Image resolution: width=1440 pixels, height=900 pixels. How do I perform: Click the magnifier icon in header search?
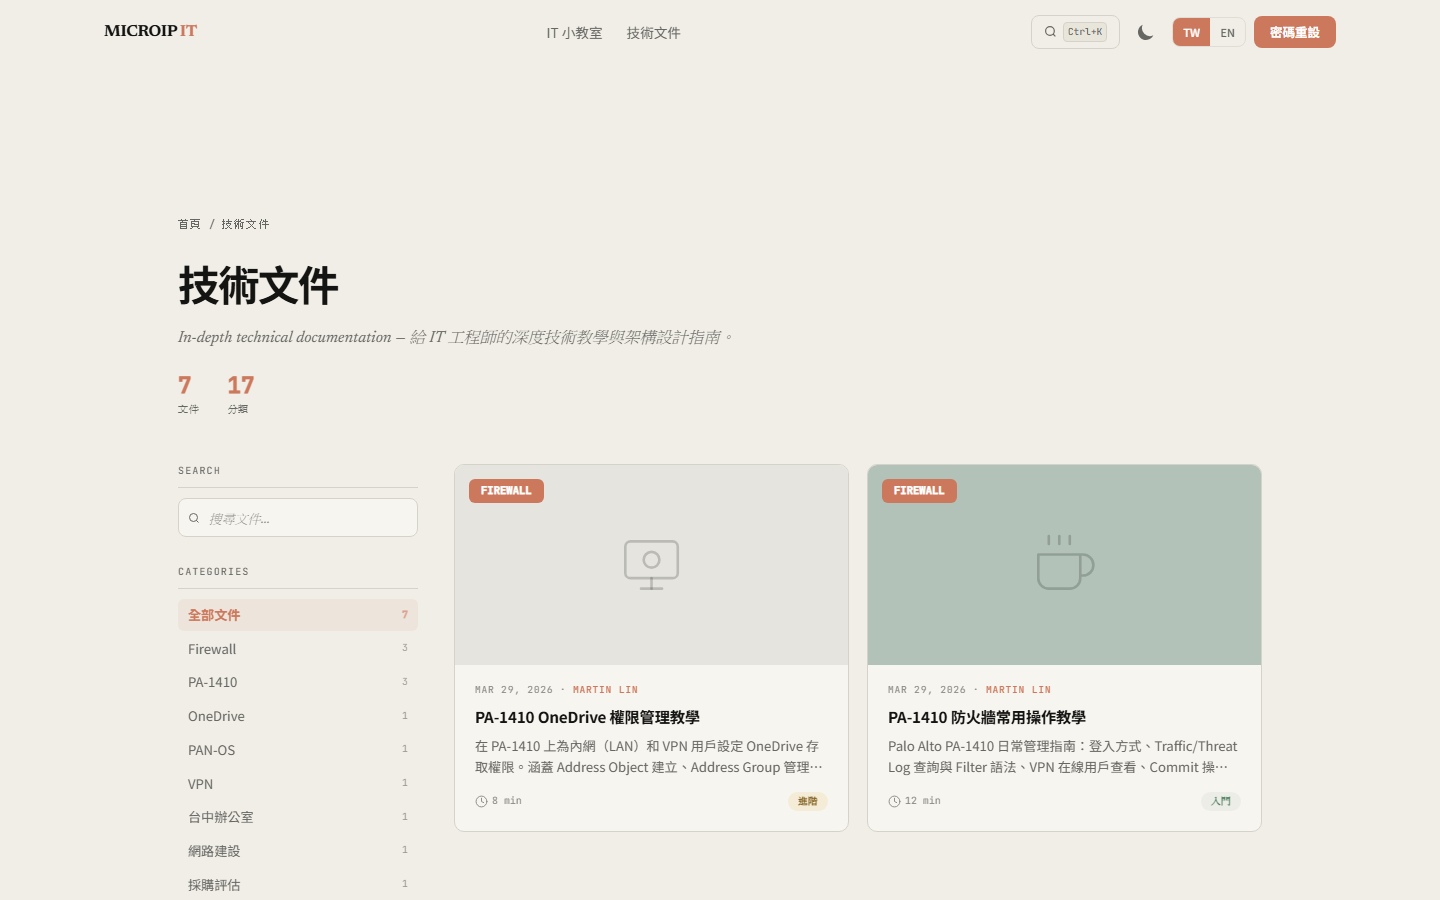pyautogui.click(x=1050, y=32)
